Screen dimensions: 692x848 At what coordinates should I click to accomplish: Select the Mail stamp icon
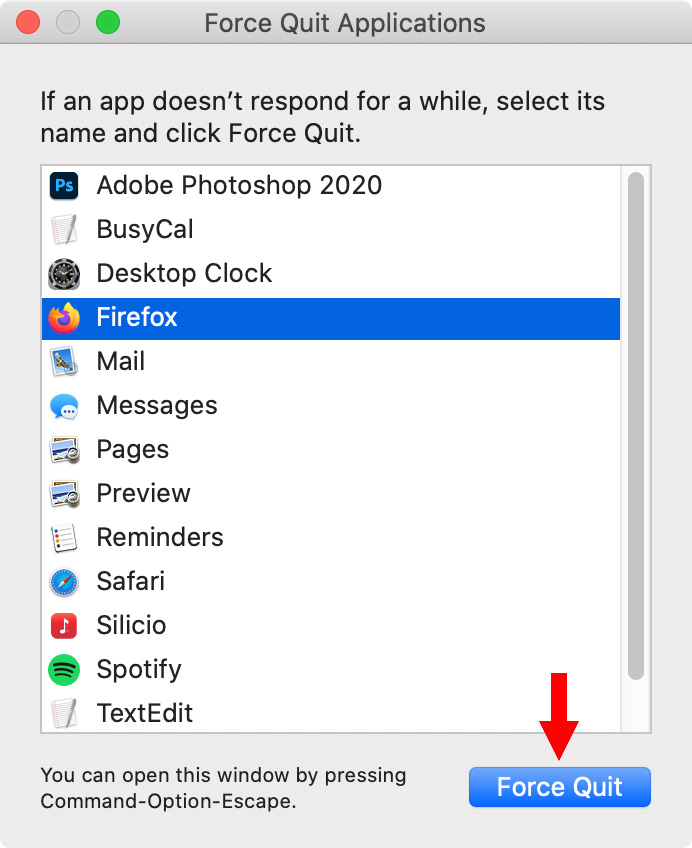[x=64, y=362]
